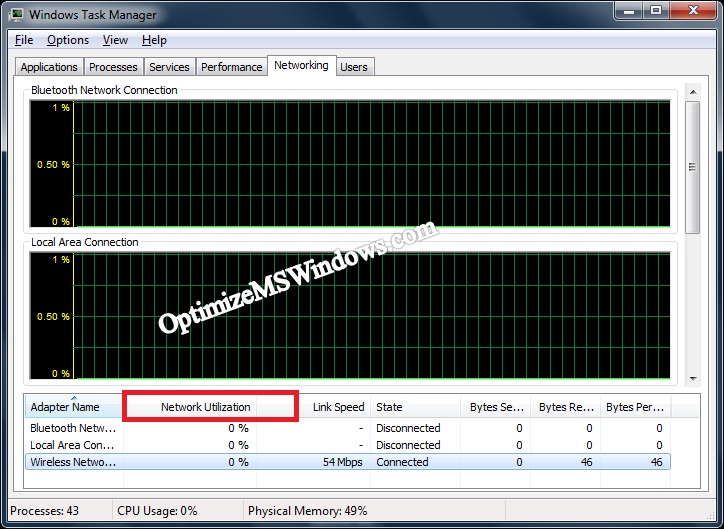Close the Windows Task Manager window
This screenshot has height=529, width=724.
(x=693, y=10)
